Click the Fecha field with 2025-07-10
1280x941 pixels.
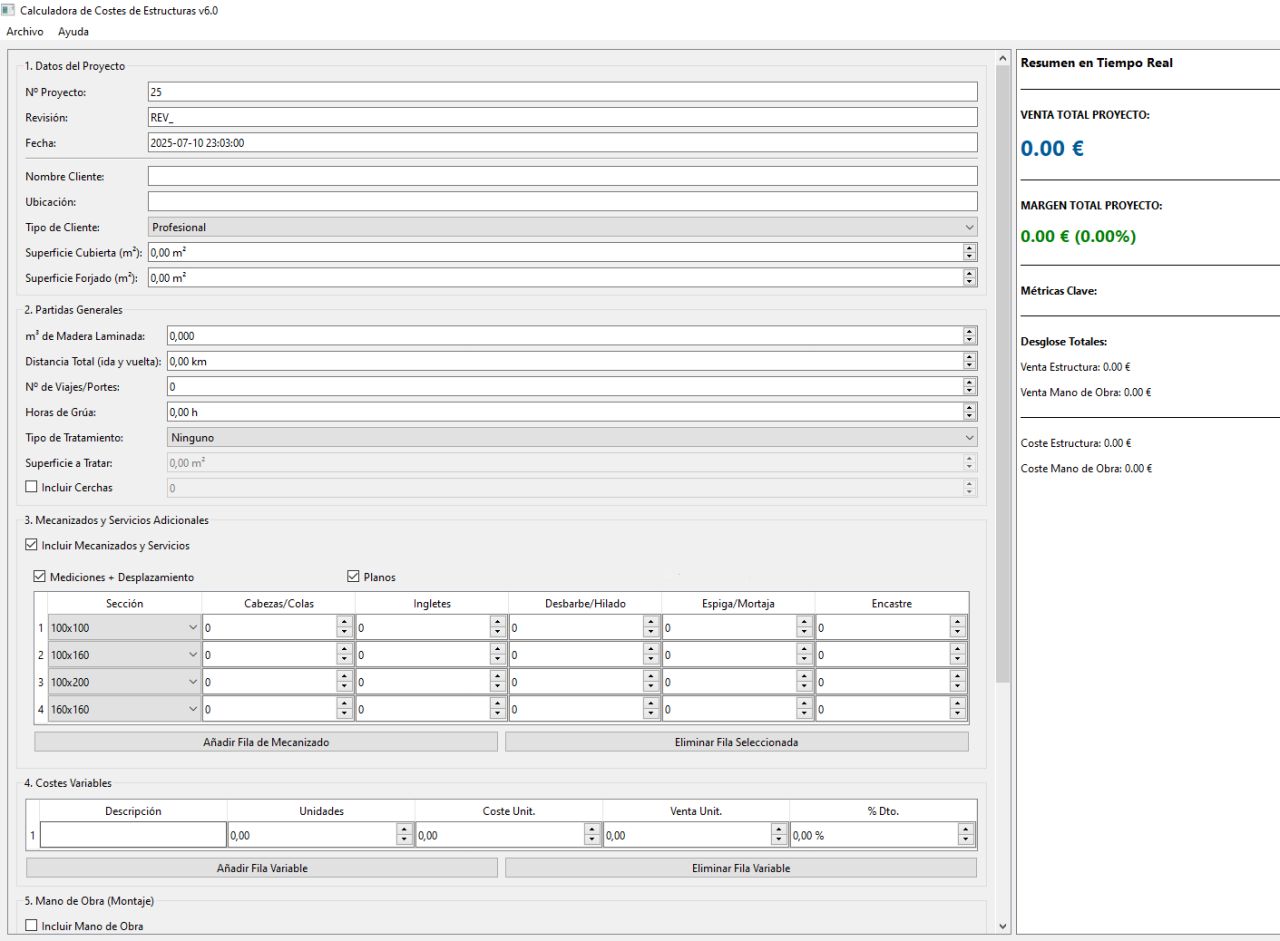(x=562, y=143)
